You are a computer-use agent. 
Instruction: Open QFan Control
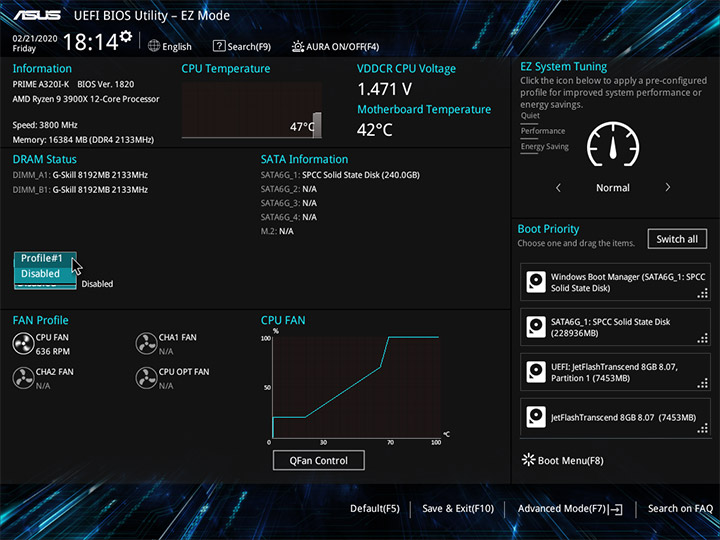(319, 460)
